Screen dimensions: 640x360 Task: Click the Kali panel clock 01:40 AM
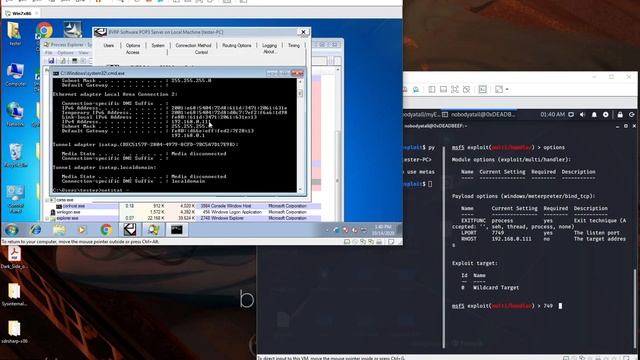552,115
